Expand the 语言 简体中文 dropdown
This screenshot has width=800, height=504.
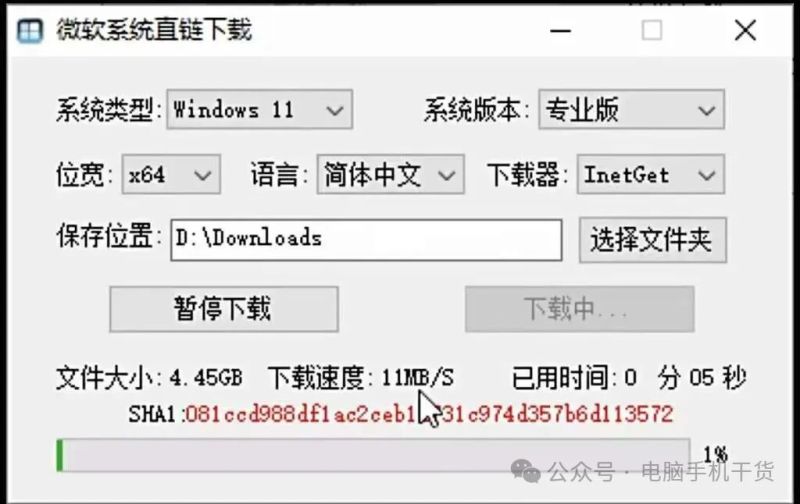pos(390,175)
